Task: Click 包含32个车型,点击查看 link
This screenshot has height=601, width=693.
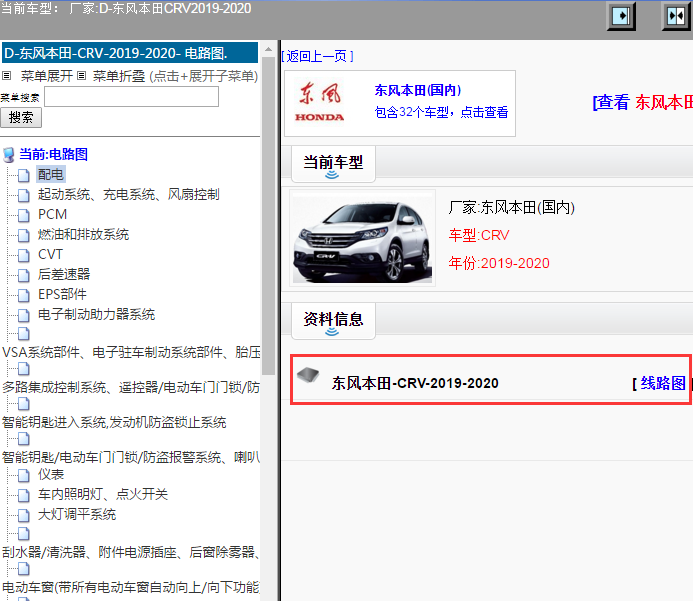Action: click(441, 112)
